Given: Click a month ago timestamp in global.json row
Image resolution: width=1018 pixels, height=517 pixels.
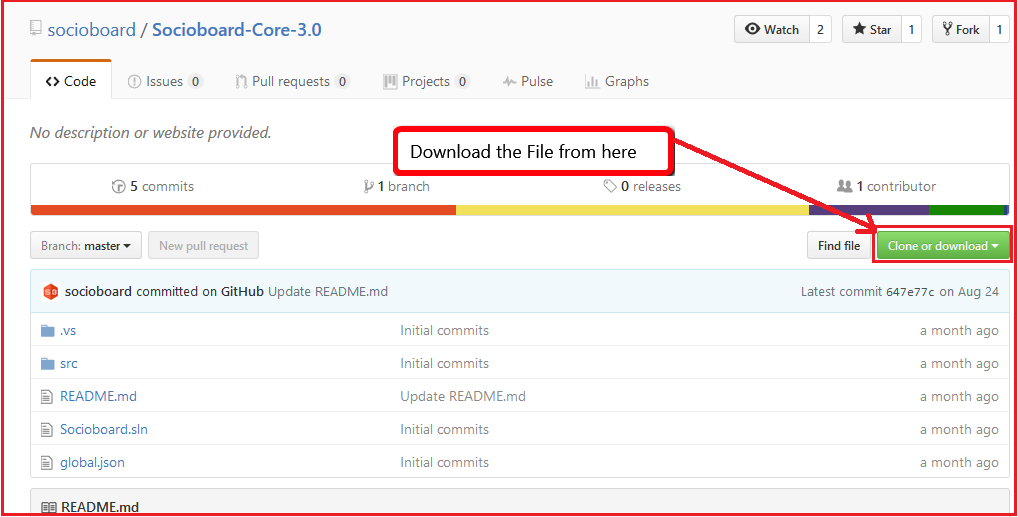Looking at the screenshot, I should (959, 462).
